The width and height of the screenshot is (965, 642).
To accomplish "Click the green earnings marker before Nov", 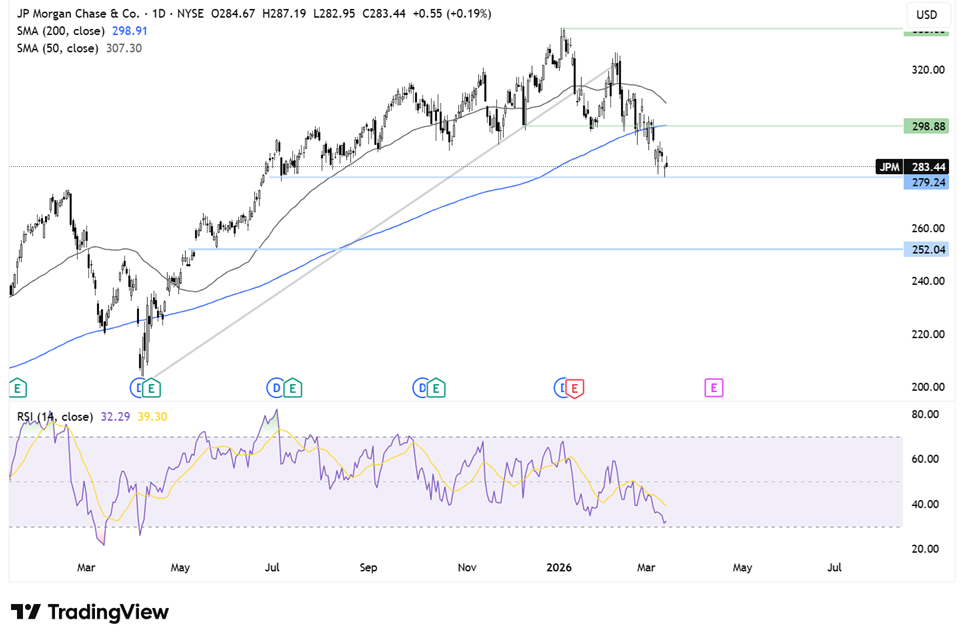I will click(x=436, y=388).
